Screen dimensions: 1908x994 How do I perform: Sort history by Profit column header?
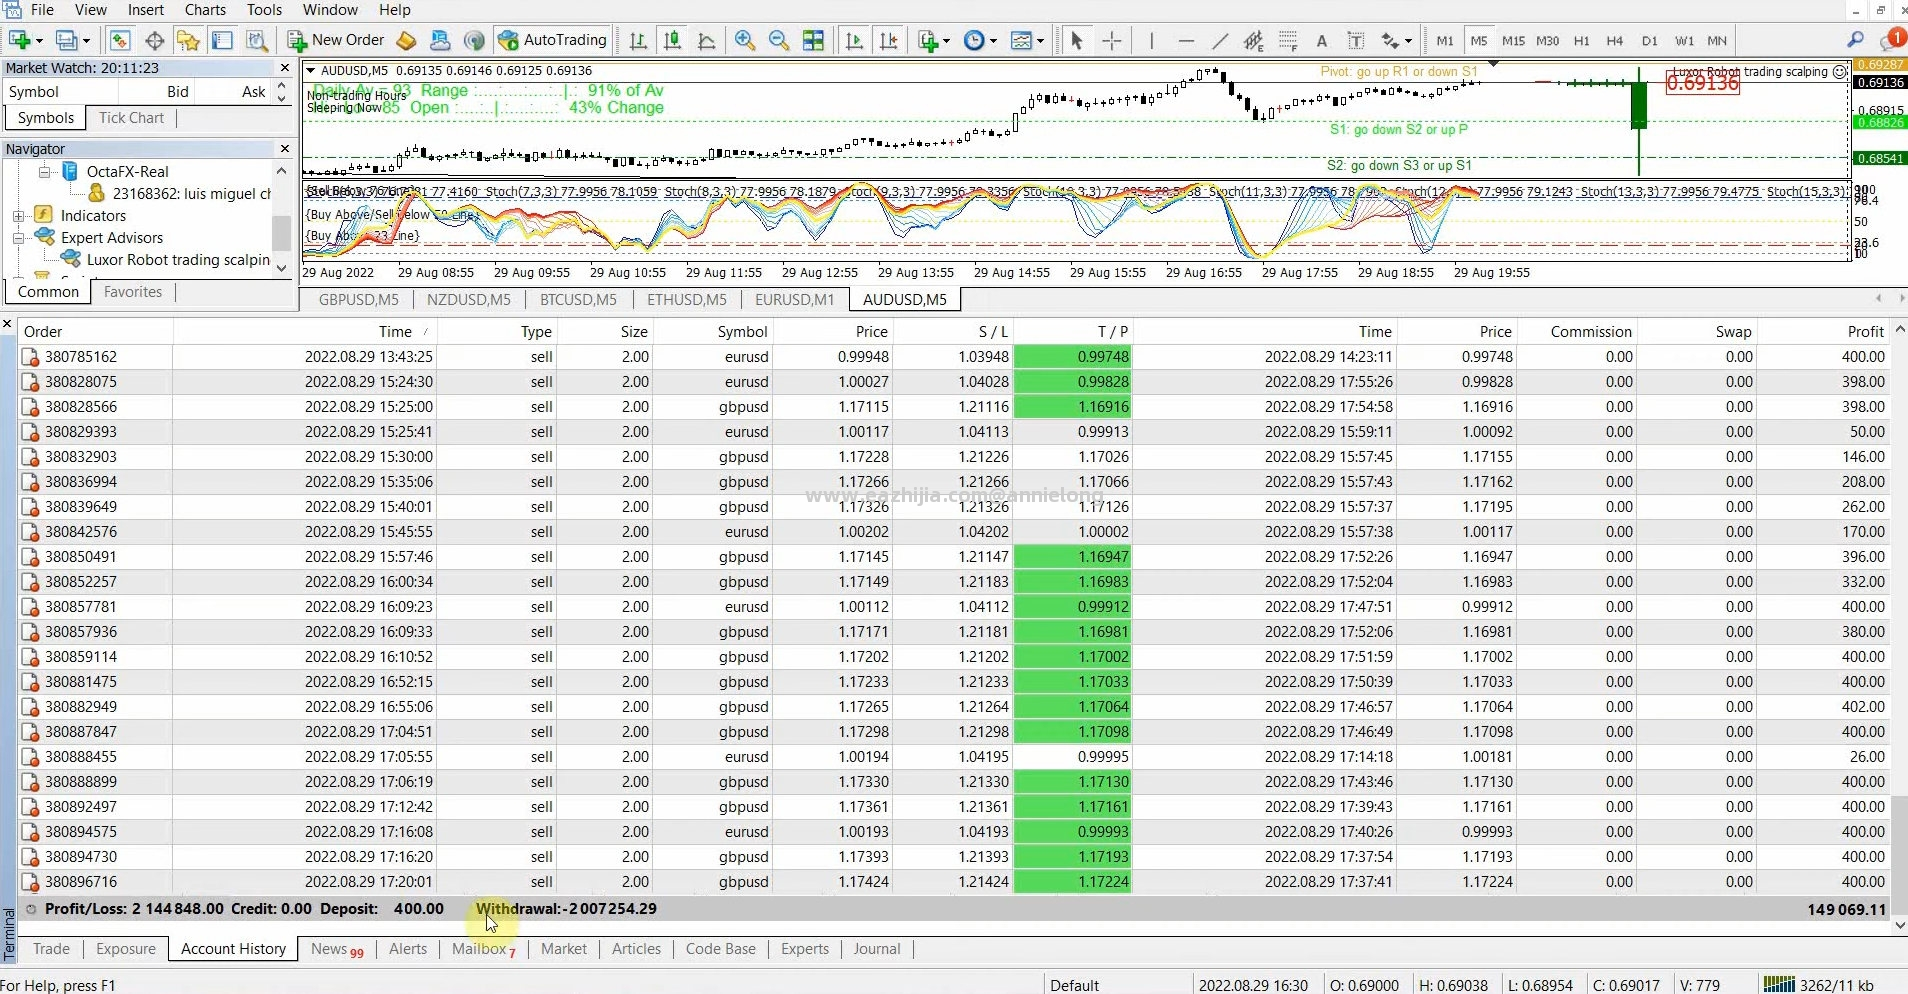click(x=1864, y=332)
